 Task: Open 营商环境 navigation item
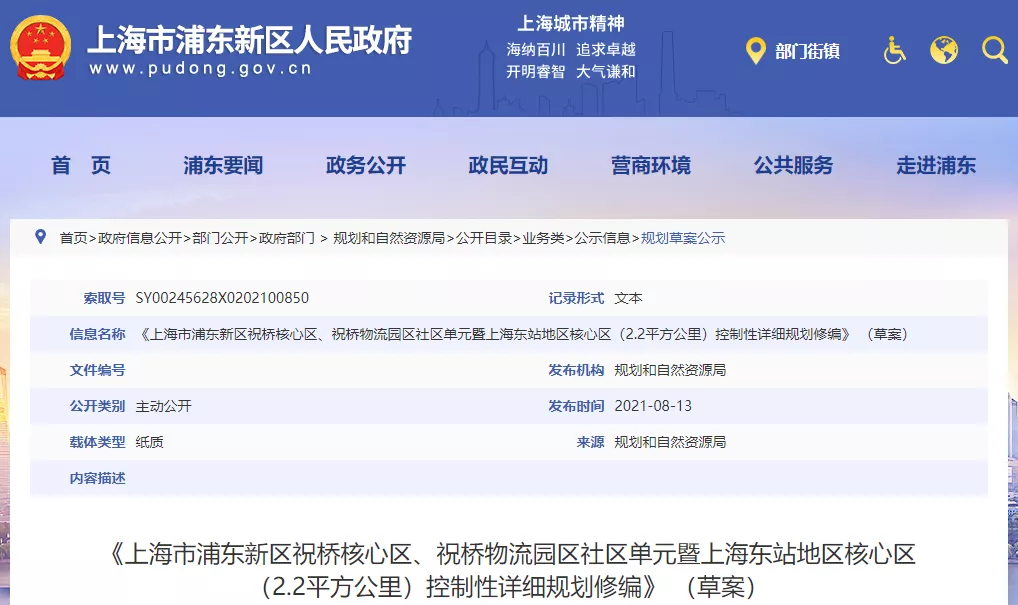click(651, 166)
